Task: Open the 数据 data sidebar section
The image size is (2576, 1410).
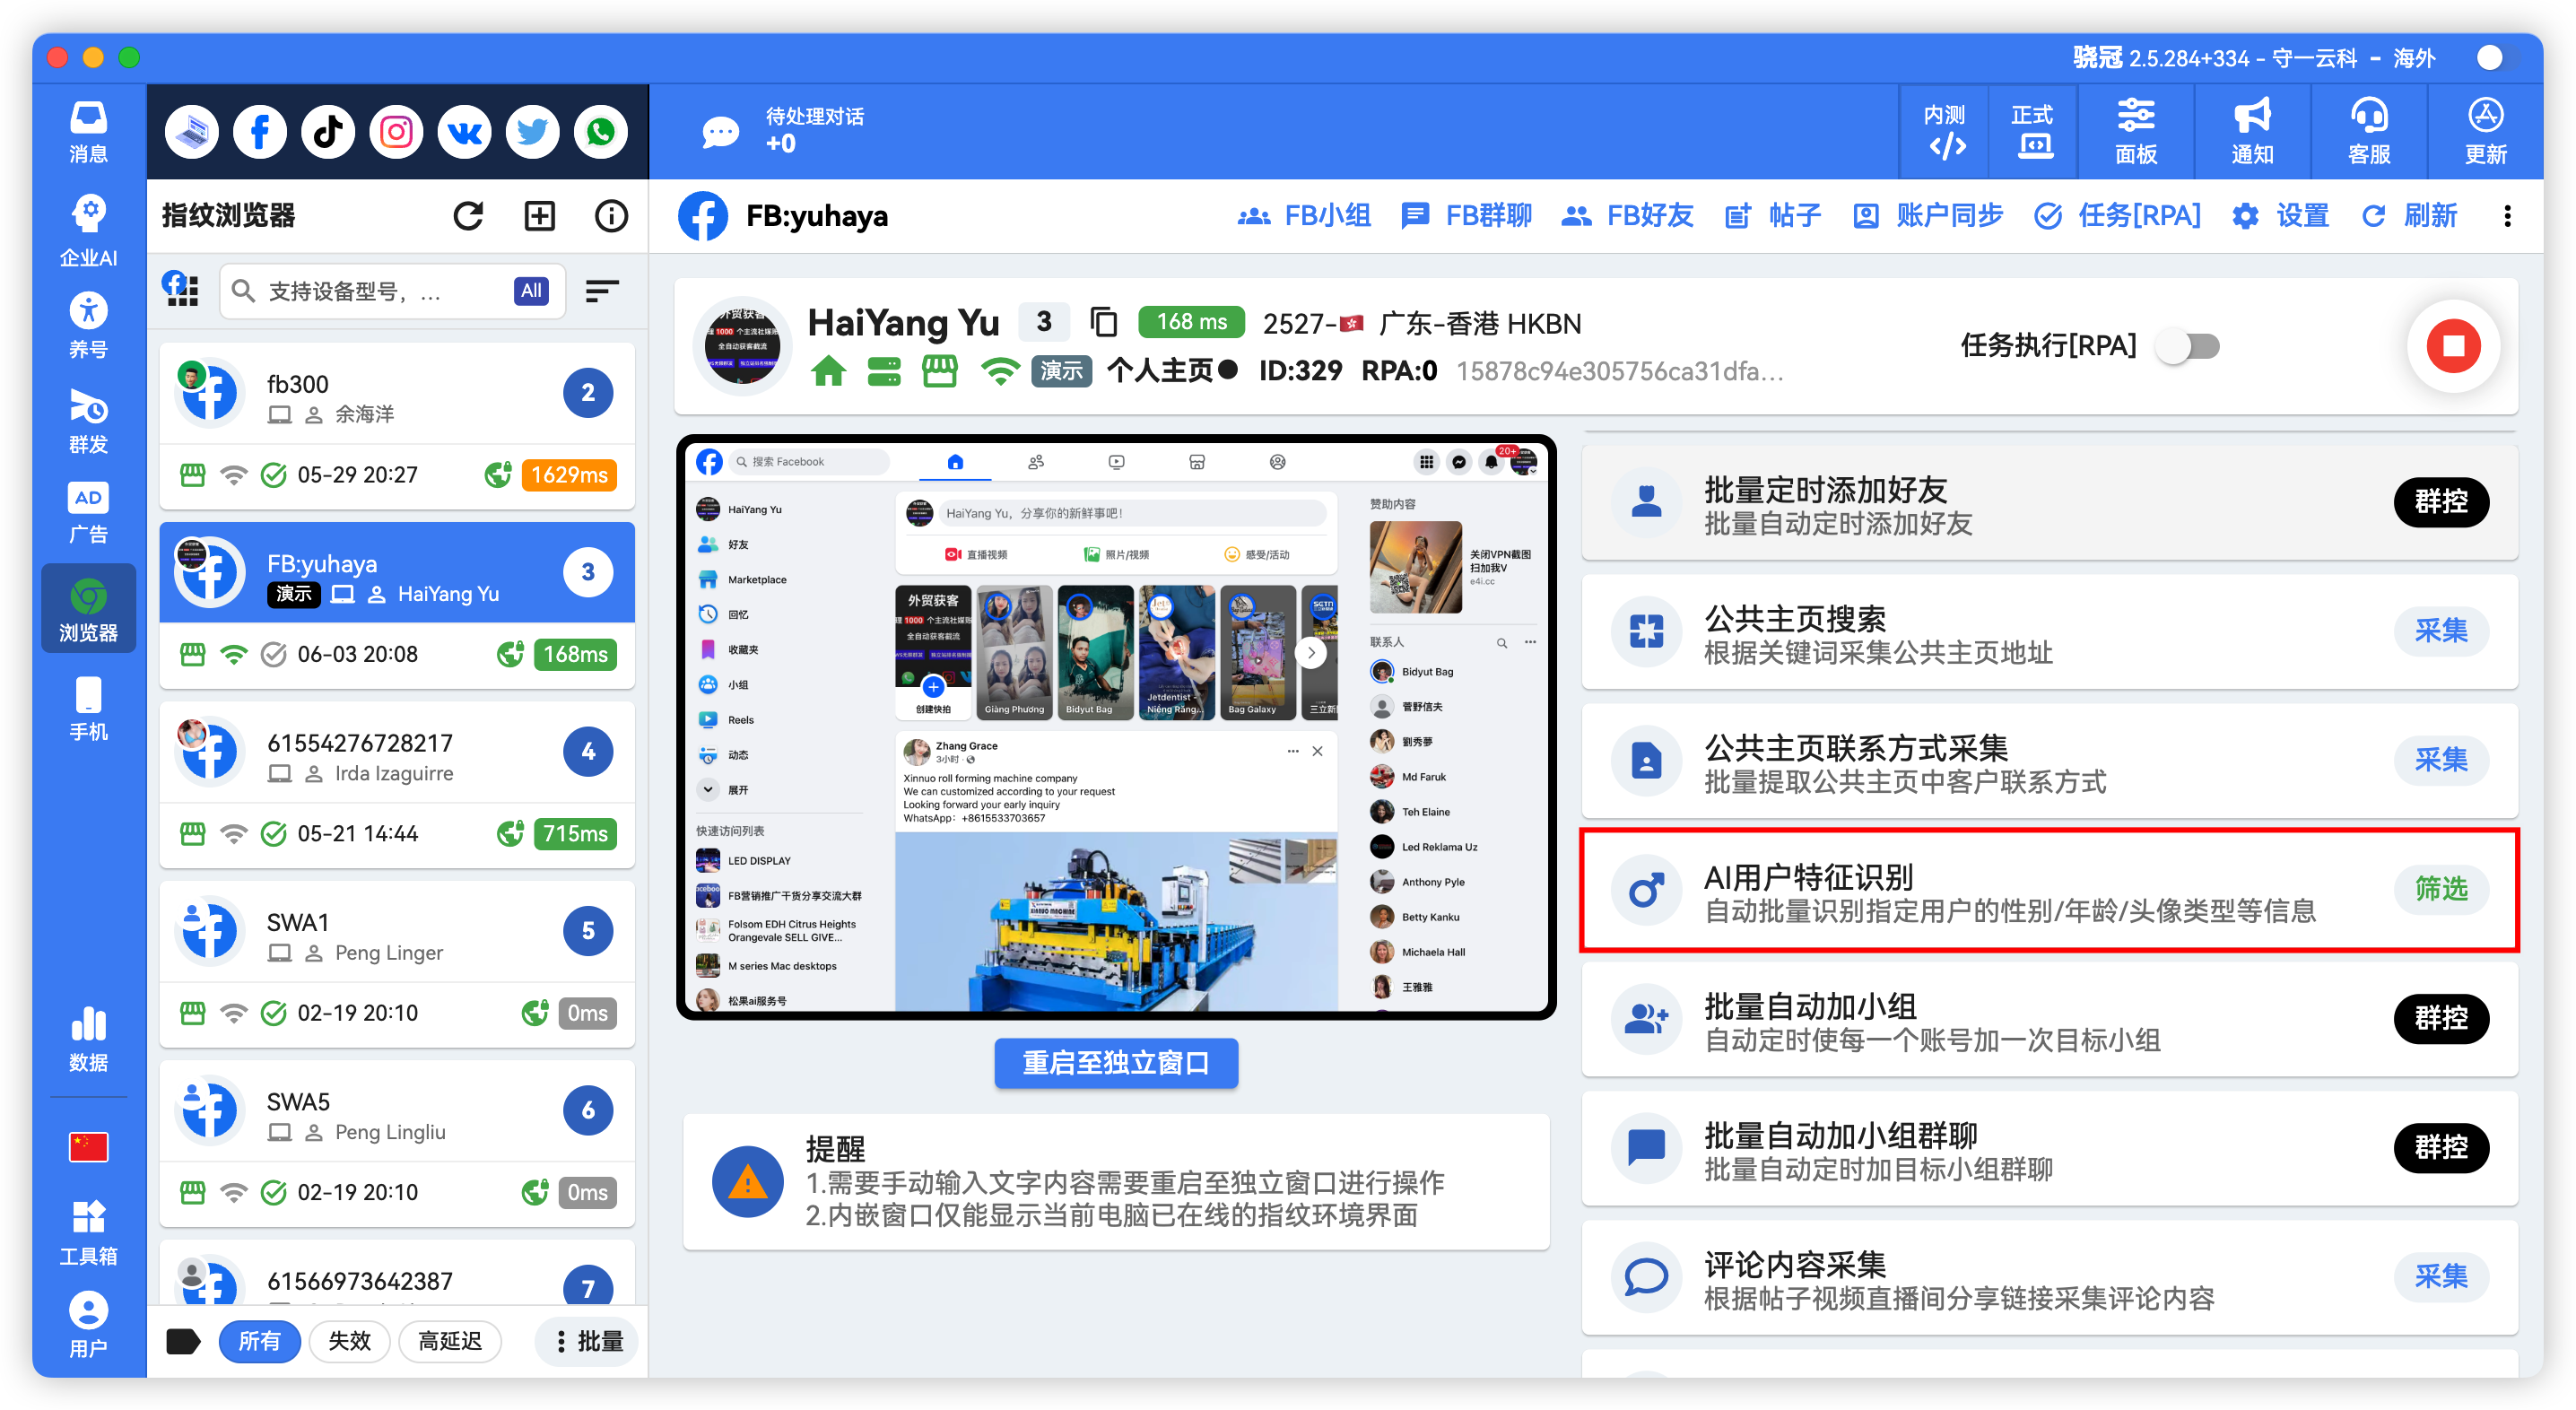Action: tap(88, 1040)
